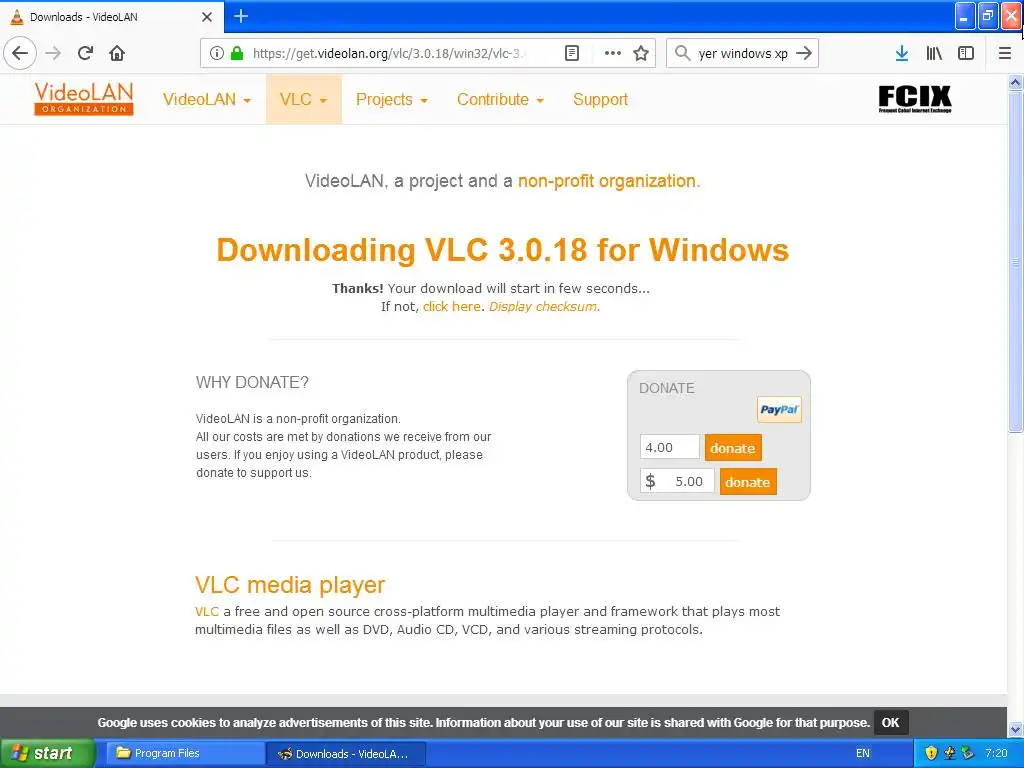Click the 'Downloading VLC 3.0.18 for Windows' heading
Image resolution: width=1024 pixels, height=768 pixels.
pyautogui.click(x=503, y=249)
